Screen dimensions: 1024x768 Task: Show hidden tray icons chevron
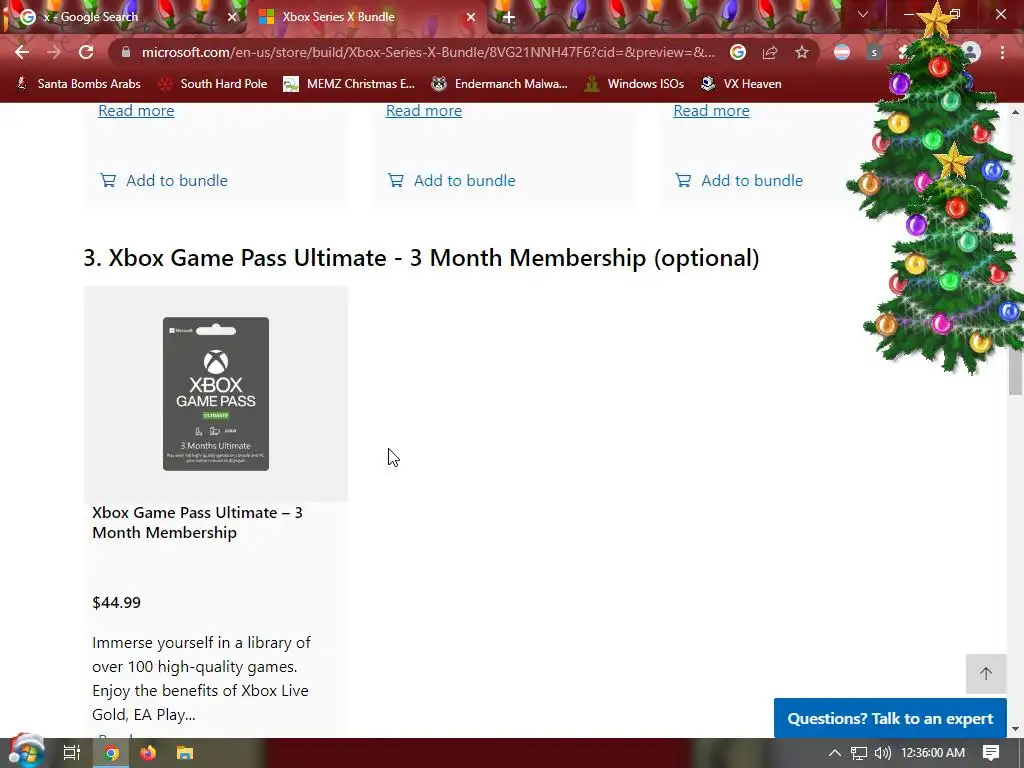tap(835, 753)
